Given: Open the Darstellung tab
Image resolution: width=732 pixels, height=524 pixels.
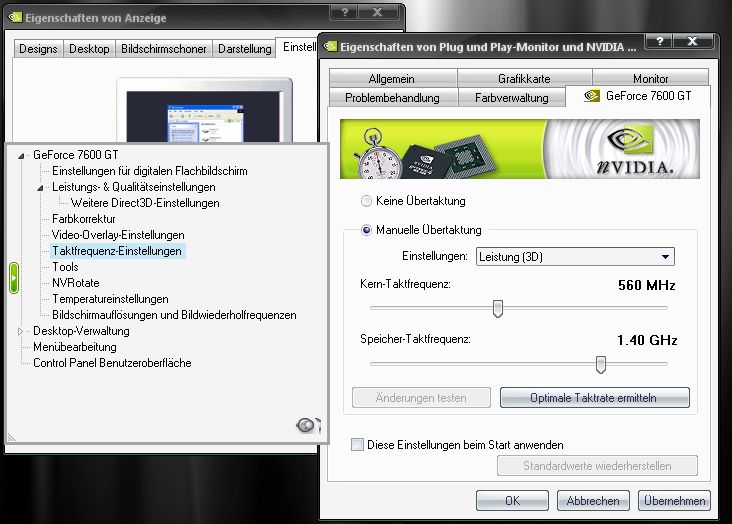Looking at the screenshot, I should click(x=245, y=49).
